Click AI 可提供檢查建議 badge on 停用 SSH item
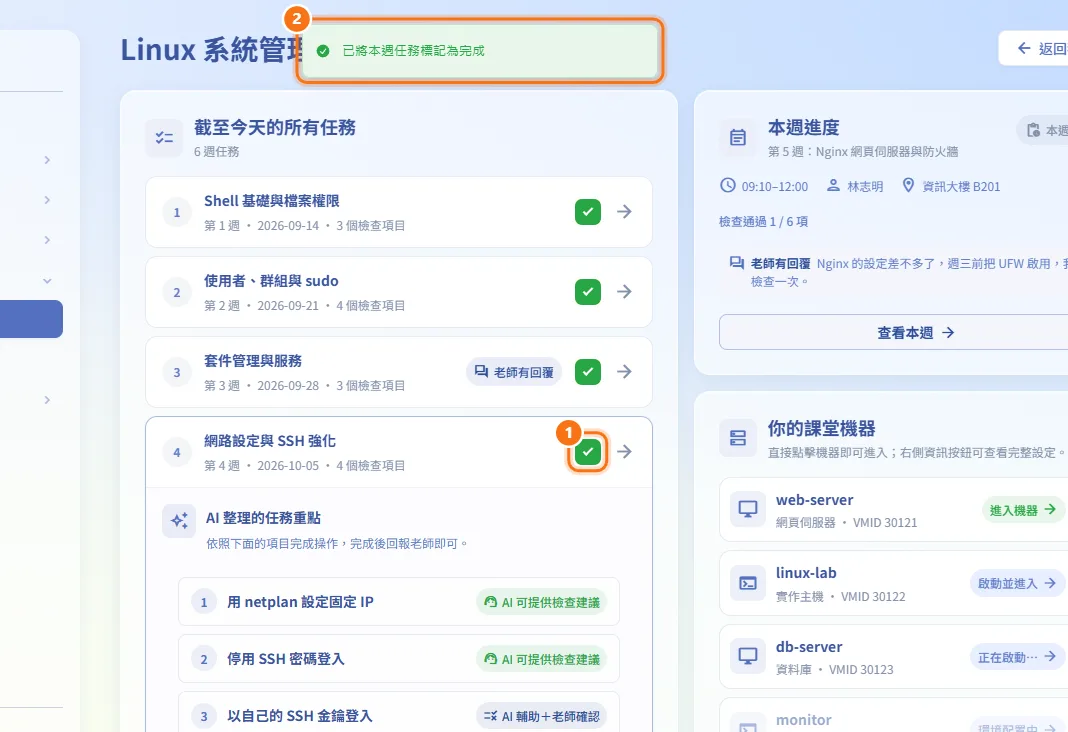This screenshot has width=1068, height=732. 541,659
